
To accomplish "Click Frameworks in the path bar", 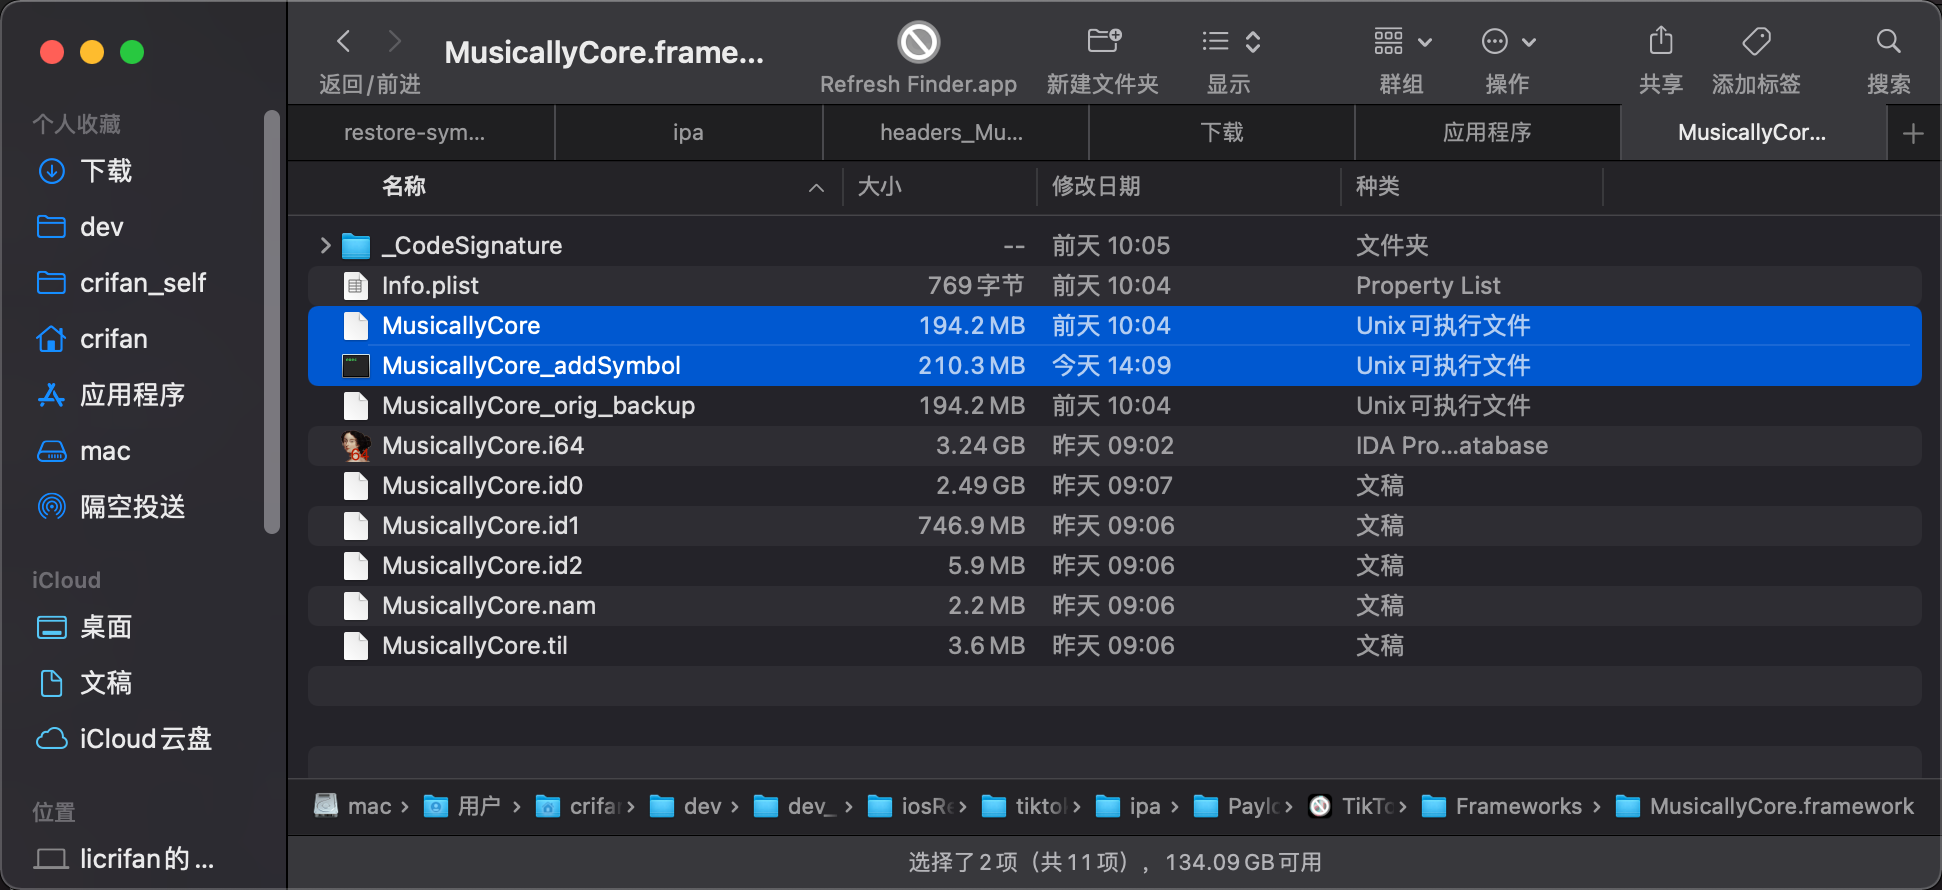I will pos(1517,806).
